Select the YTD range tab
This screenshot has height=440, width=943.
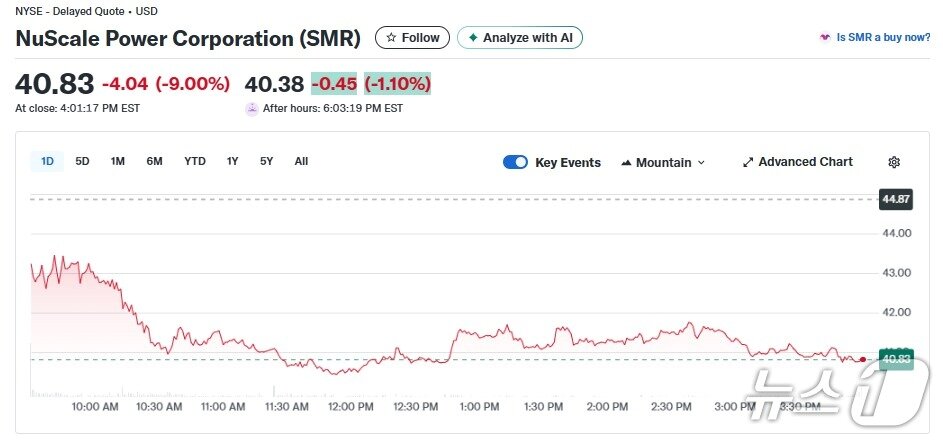[x=195, y=161]
